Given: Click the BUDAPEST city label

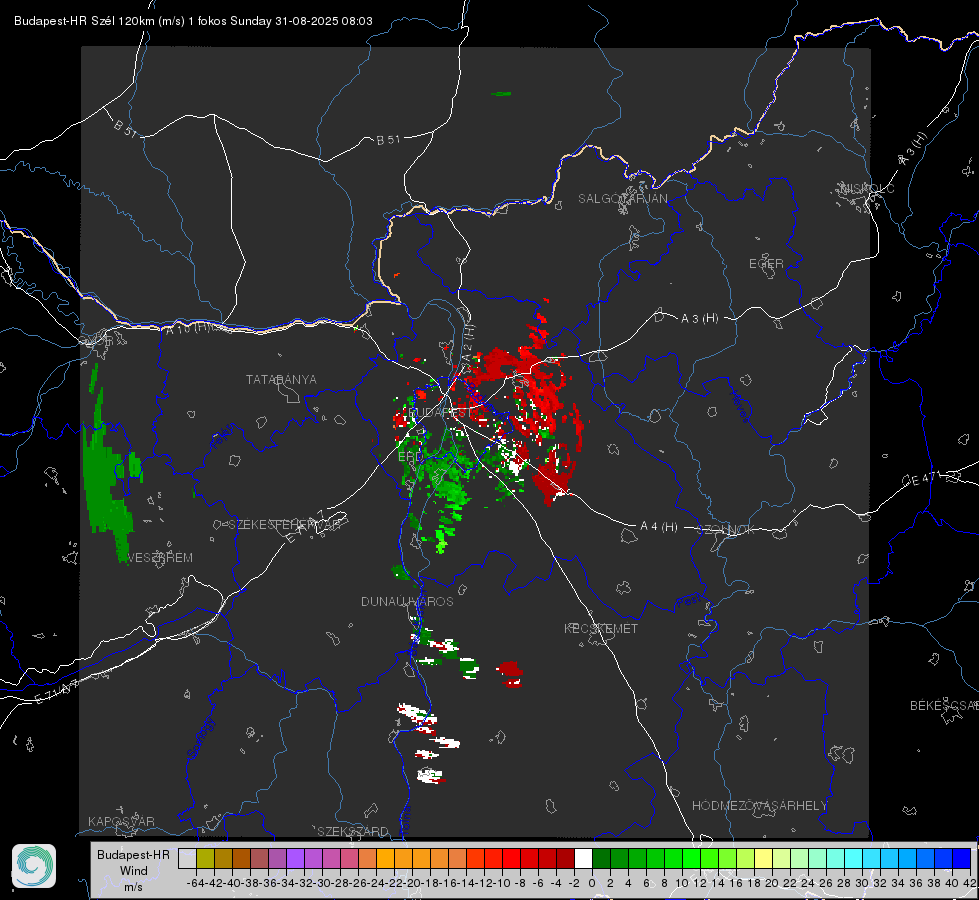Looking at the screenshot, I should [x=442, y=412].
